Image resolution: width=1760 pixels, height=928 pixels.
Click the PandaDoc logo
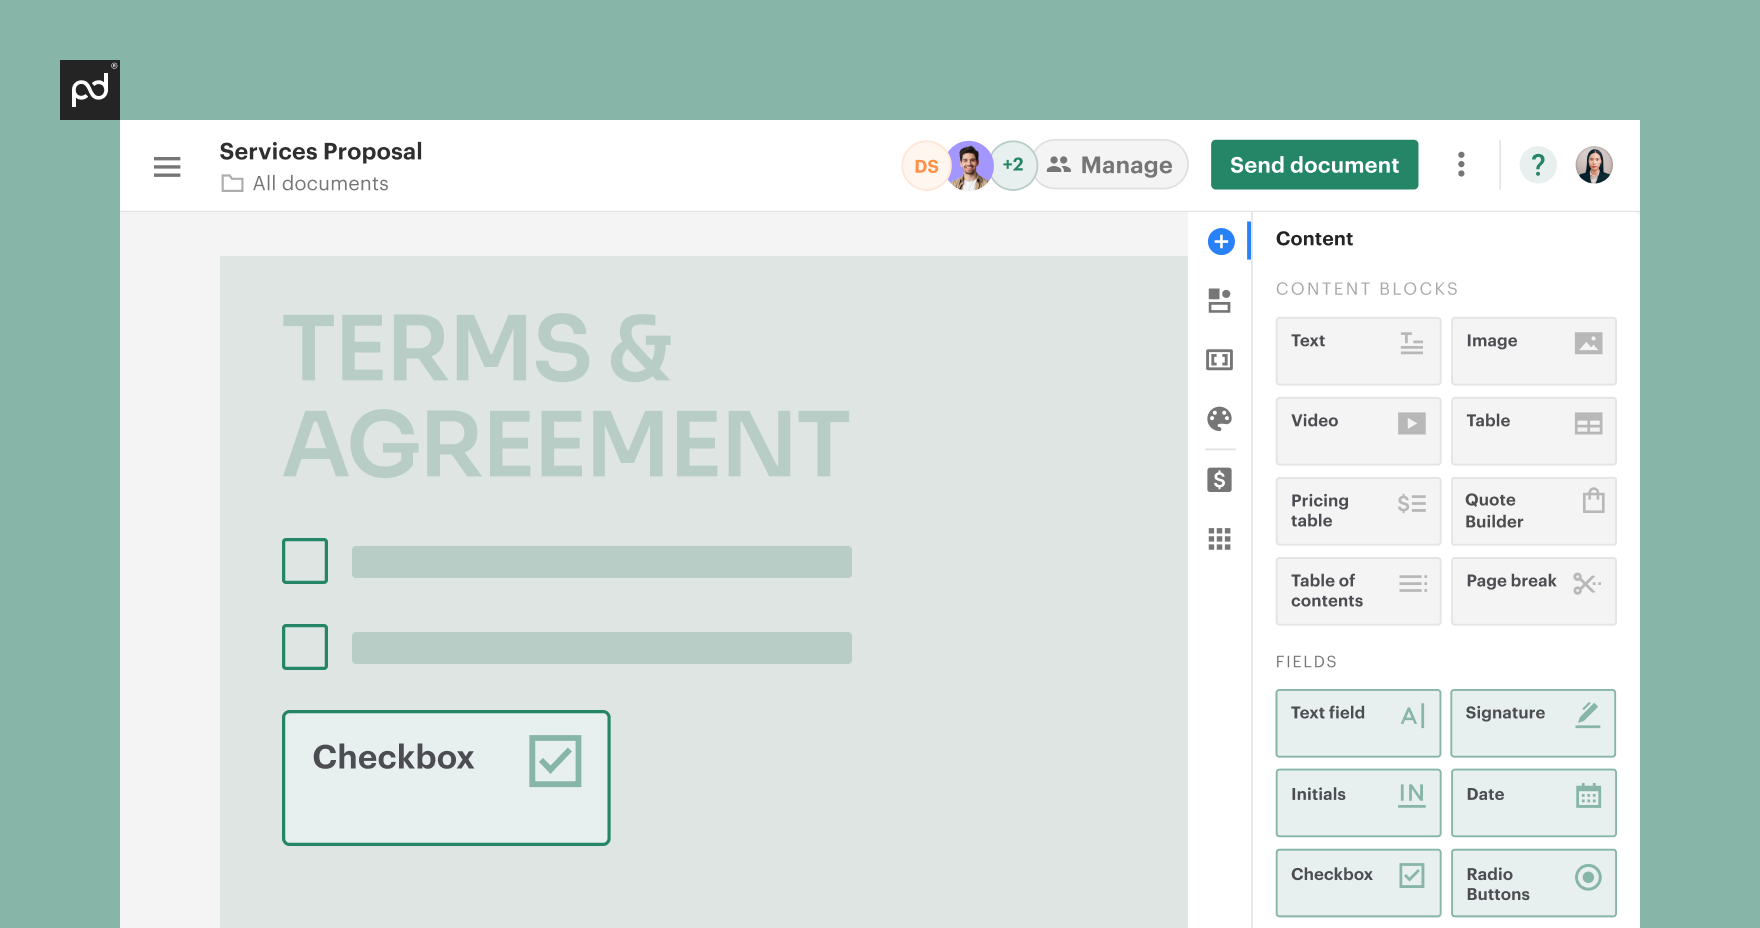(x=90, y=90)
